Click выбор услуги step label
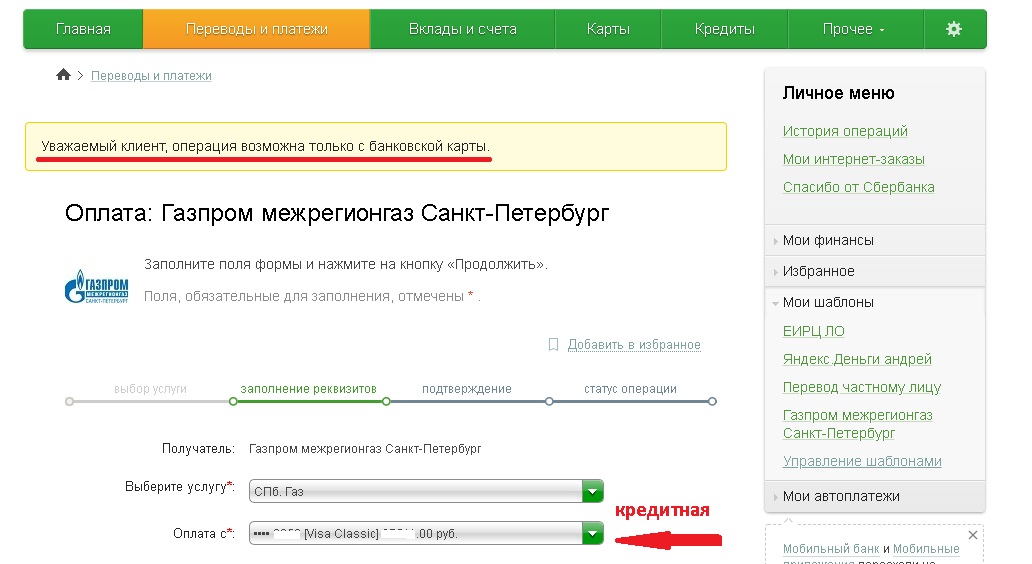Image resolution: width=1032 pixels, height=564 pixels. pos(150,389)
